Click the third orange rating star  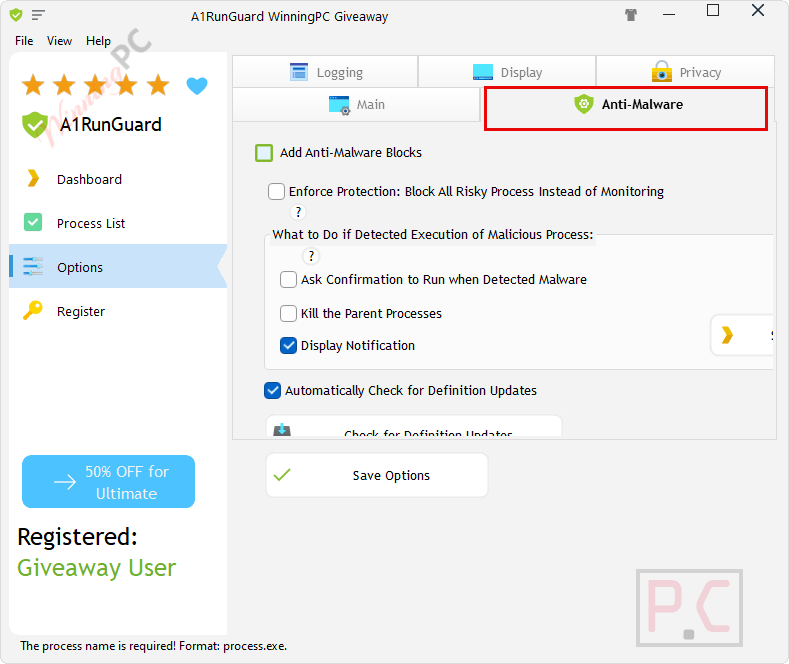click(96, 85)
